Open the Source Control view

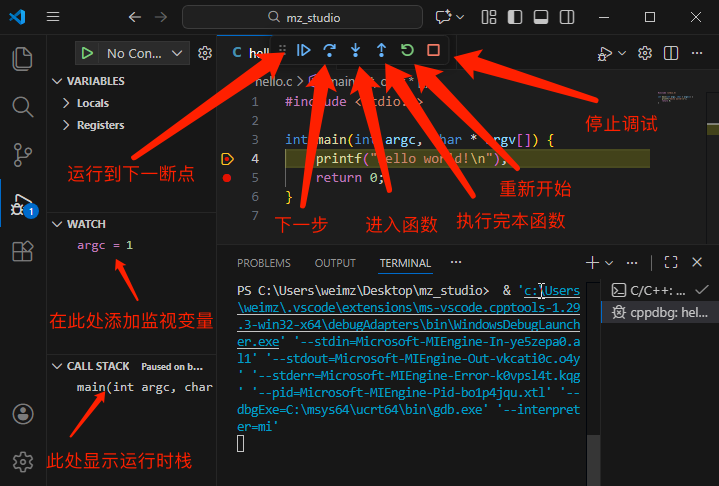pyautogui.click(x=22, y=155)
